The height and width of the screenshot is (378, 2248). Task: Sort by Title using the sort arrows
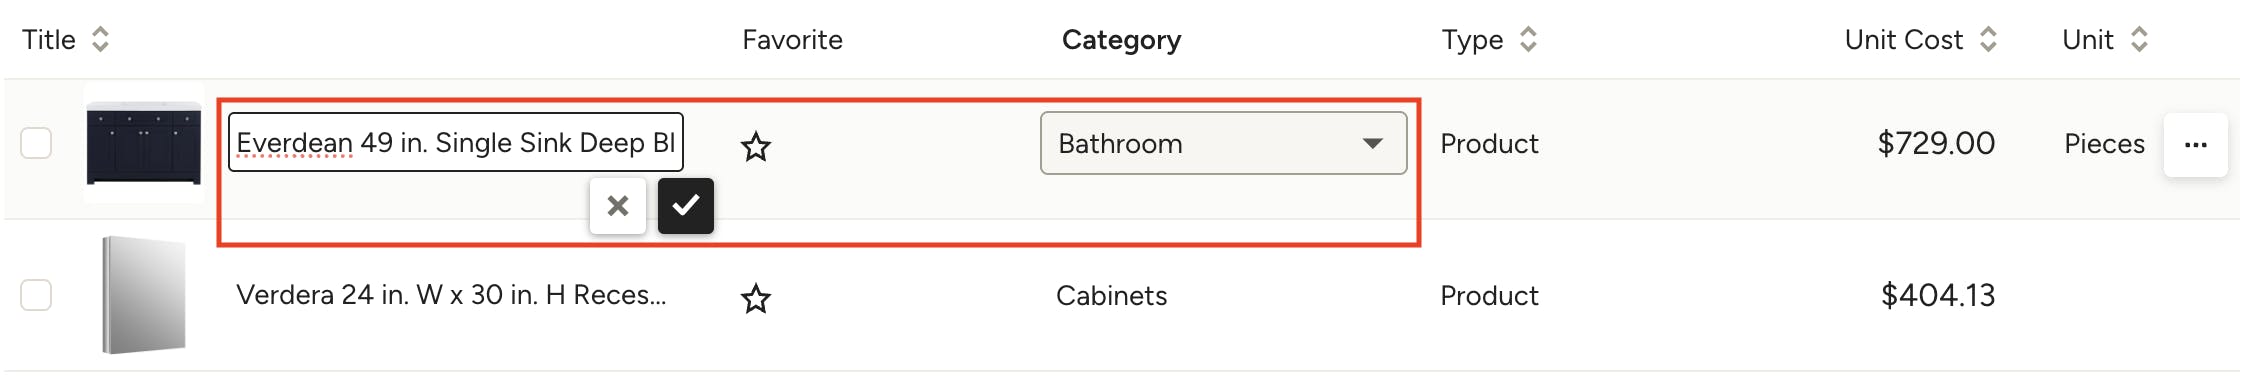click(x=100, y=39)
